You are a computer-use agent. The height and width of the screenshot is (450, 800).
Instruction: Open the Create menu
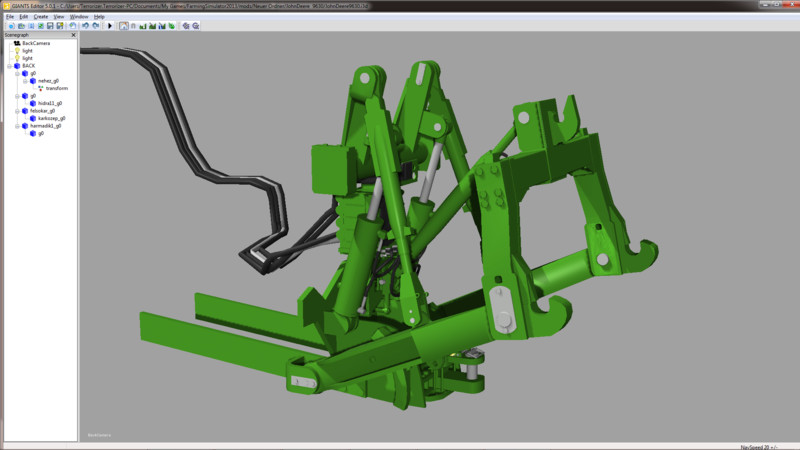[x=40, y=17]
